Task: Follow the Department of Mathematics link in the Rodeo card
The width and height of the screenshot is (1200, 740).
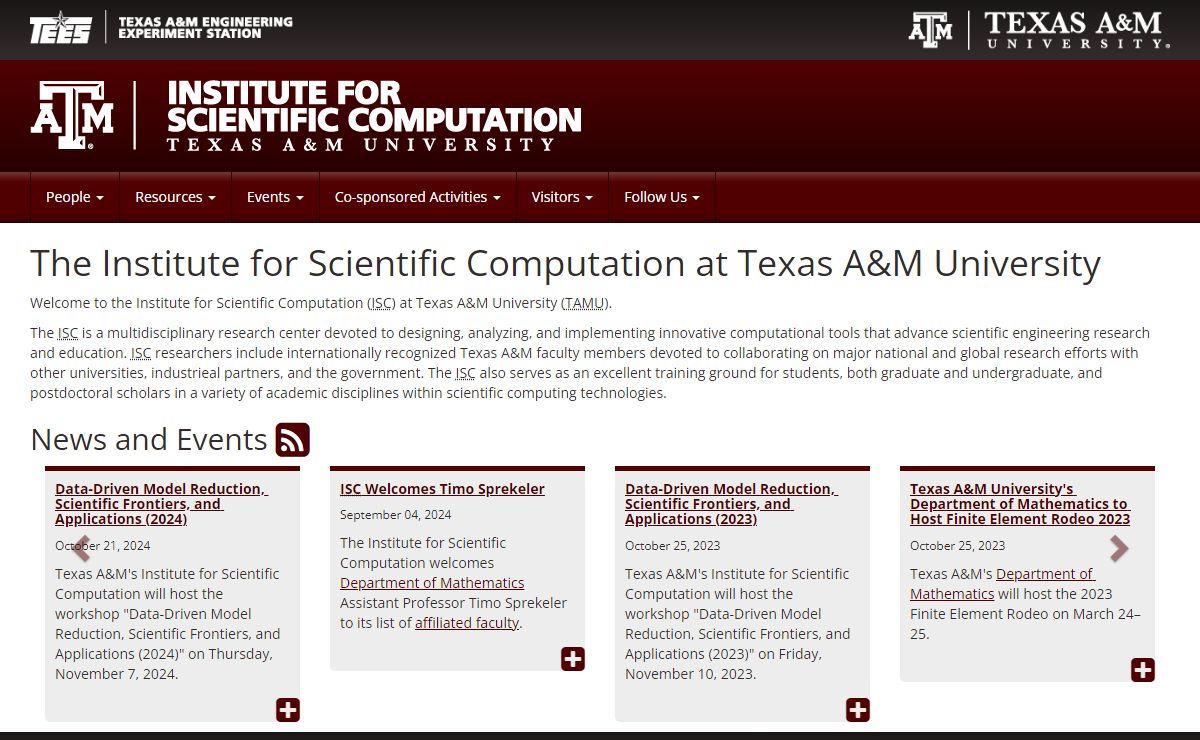Action: pyautogui.click(x=1002, y=584)
